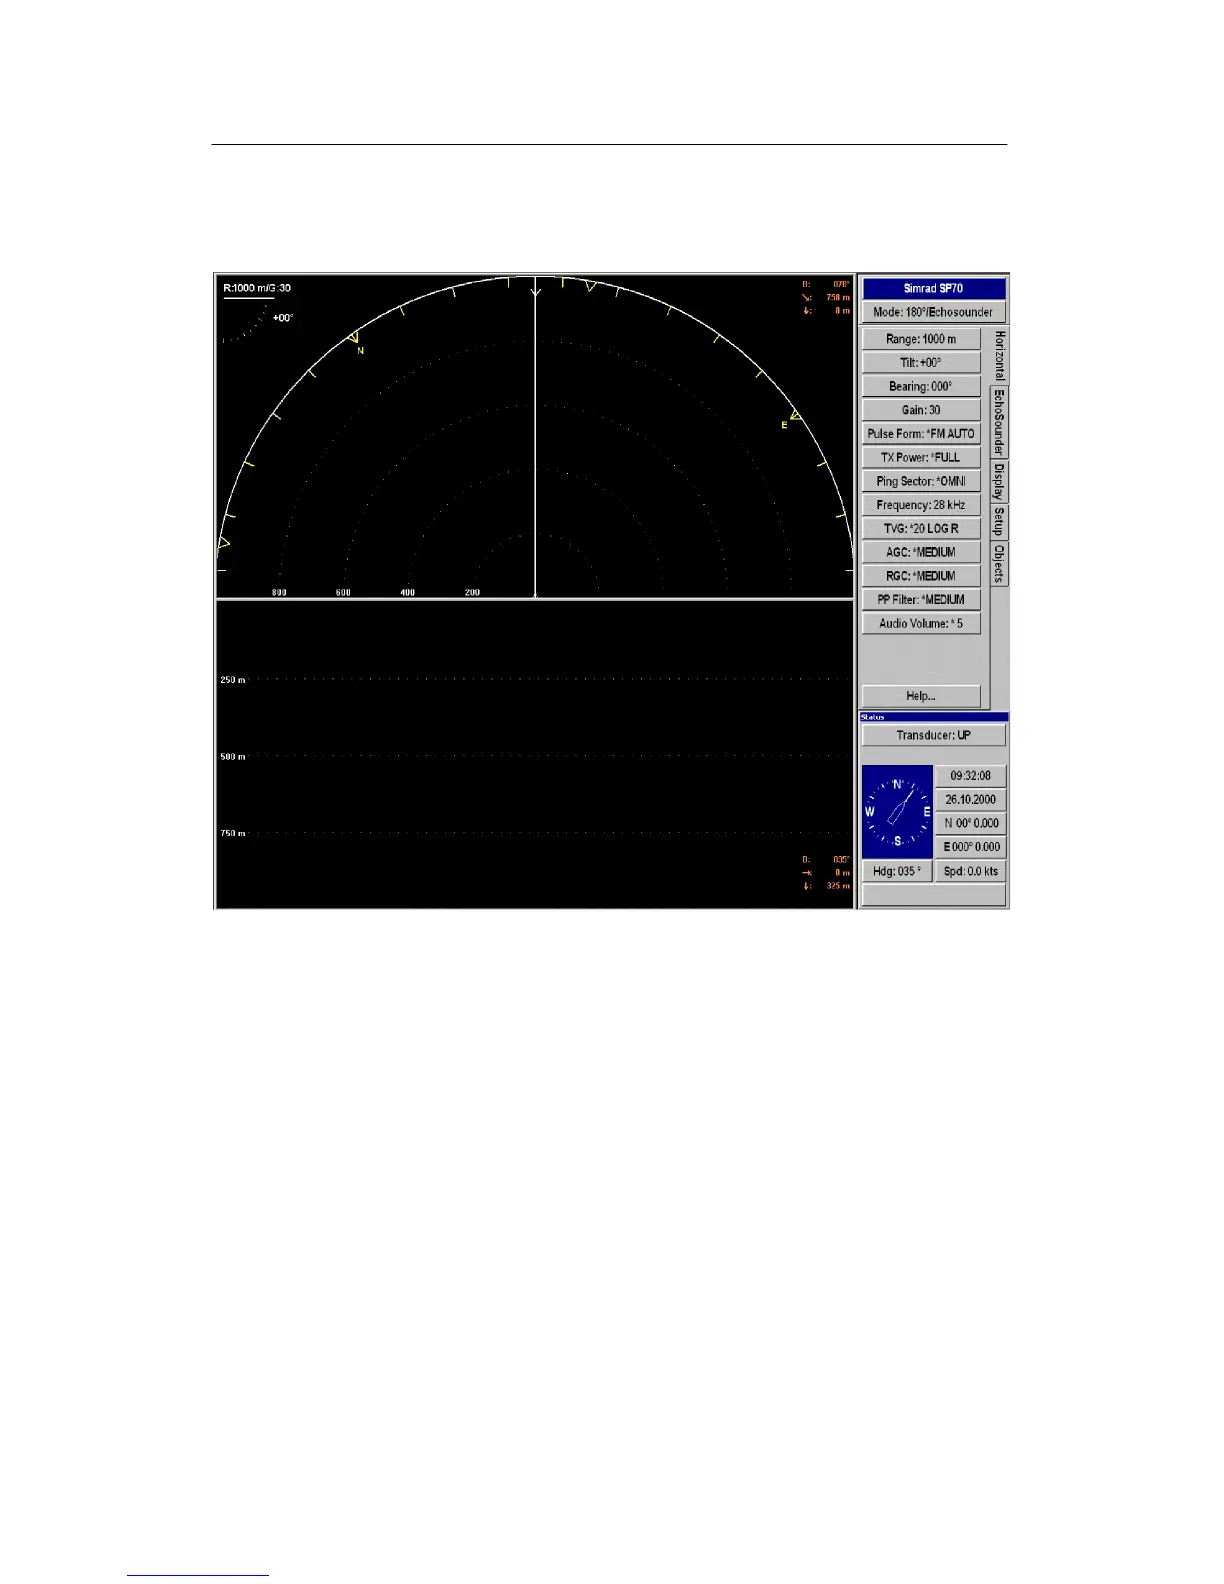Open the Bearing: 000° setting
This screenshot has height=1584, width=1224.
coord(921,386)
